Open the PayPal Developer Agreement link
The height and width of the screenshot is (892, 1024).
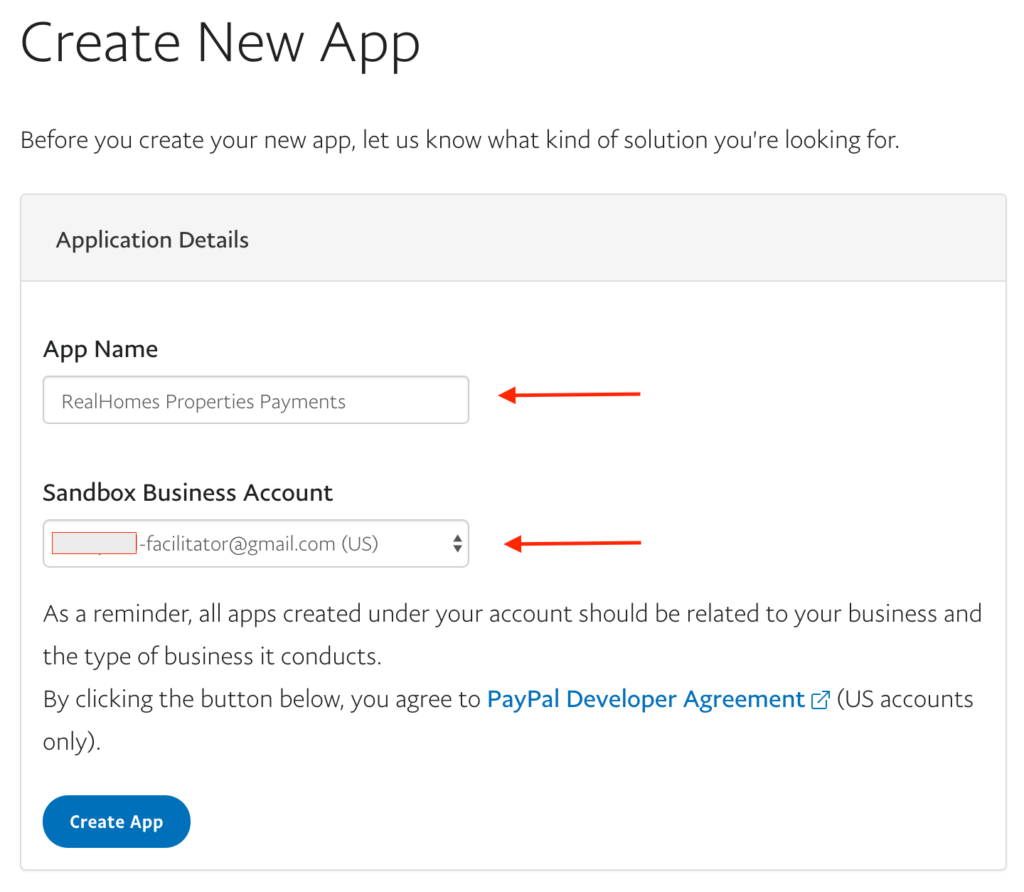point(646,699)
